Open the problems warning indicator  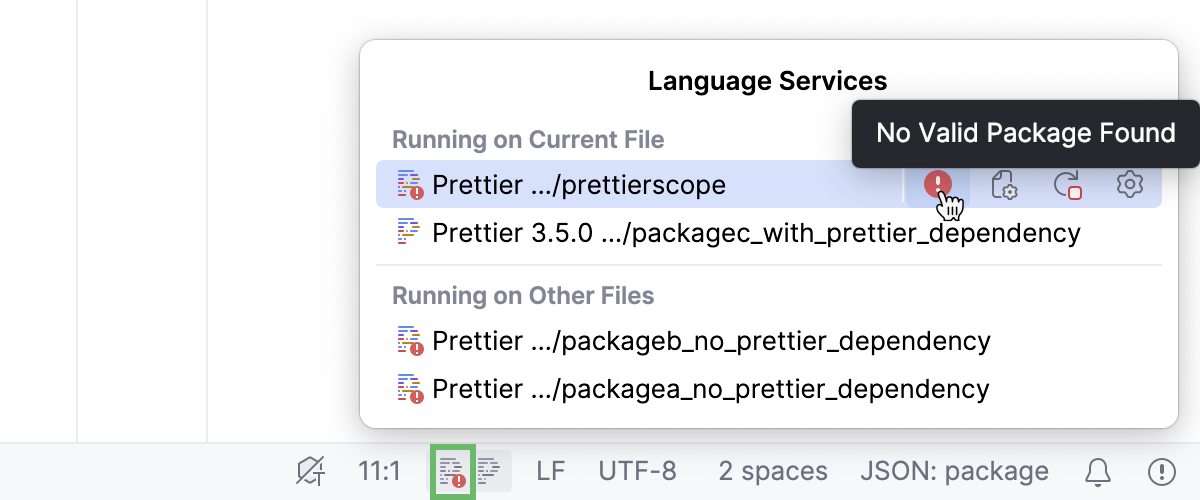[x=1161, y=471]
